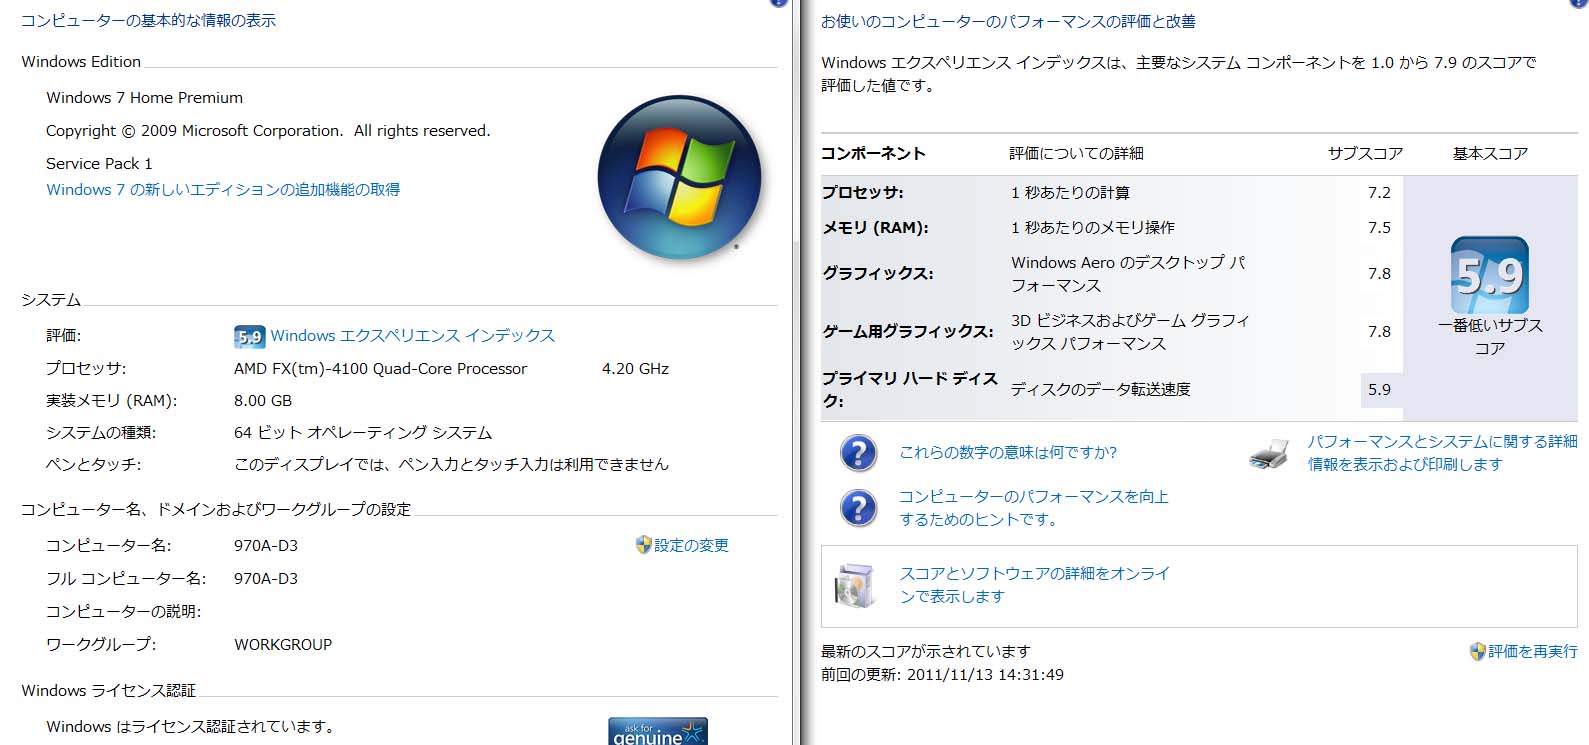1589x745 pixels.
Task: Click the 8.00 GB installed memory value
Action: tap(263, 401)
